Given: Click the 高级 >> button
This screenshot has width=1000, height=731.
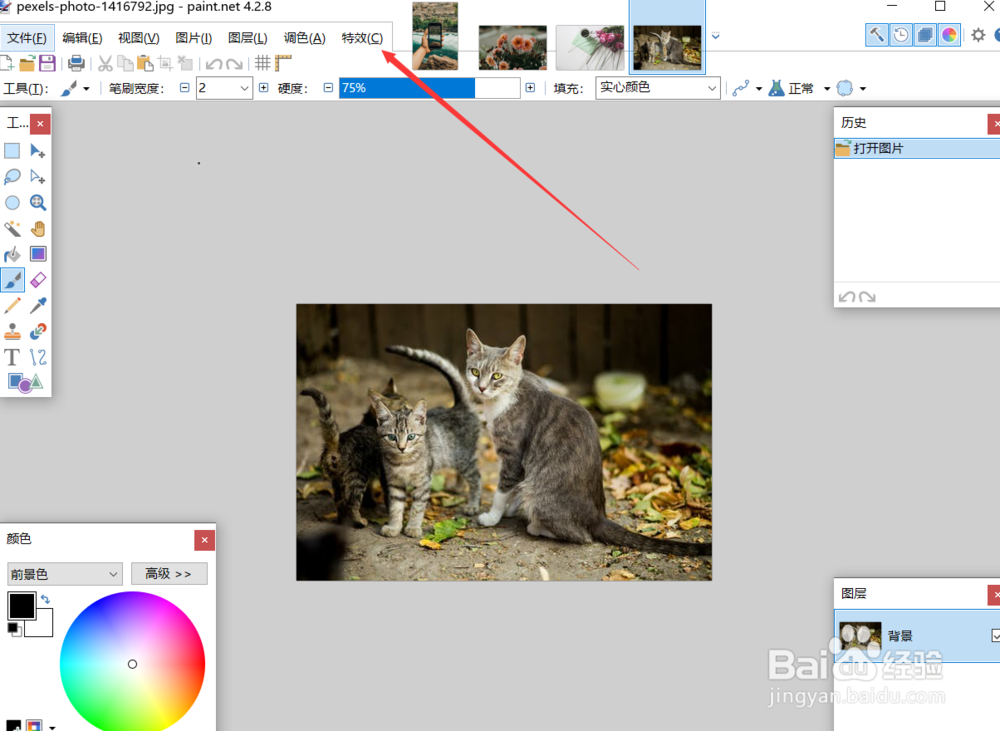Looking at the screenshot, I should 169,573.
